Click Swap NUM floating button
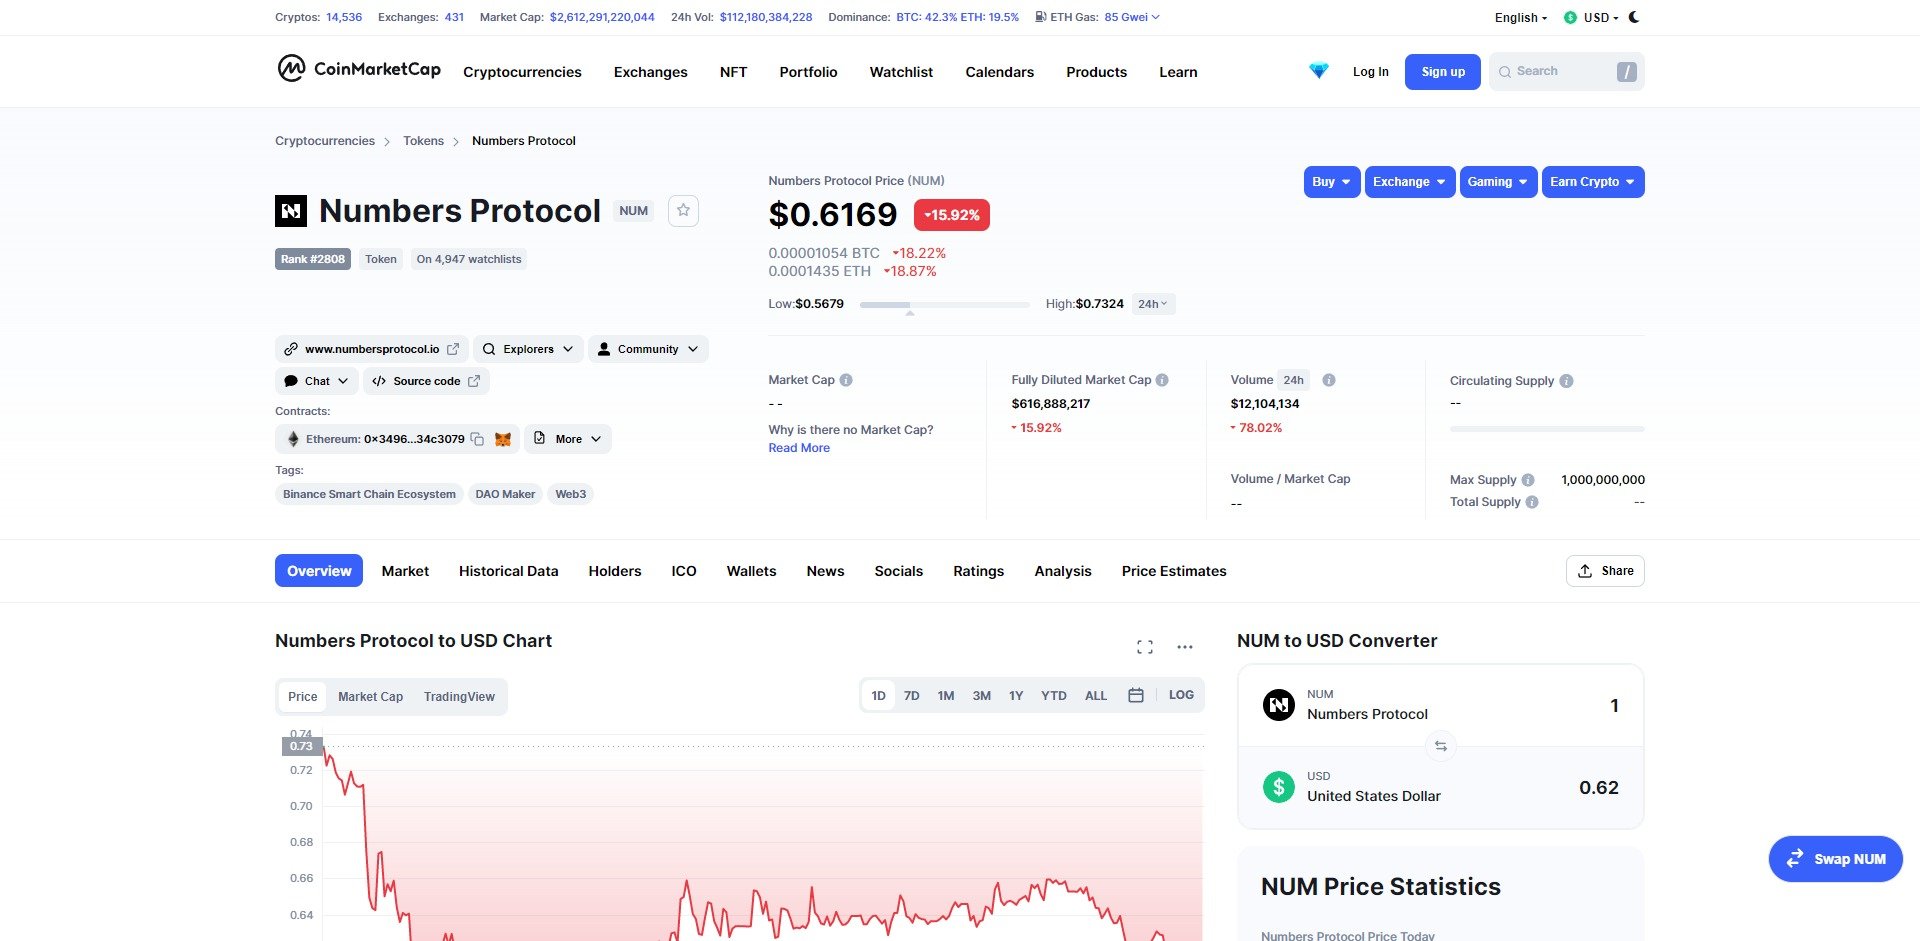The height and width of the screenshot is (941, 1920). (1835, 859)
